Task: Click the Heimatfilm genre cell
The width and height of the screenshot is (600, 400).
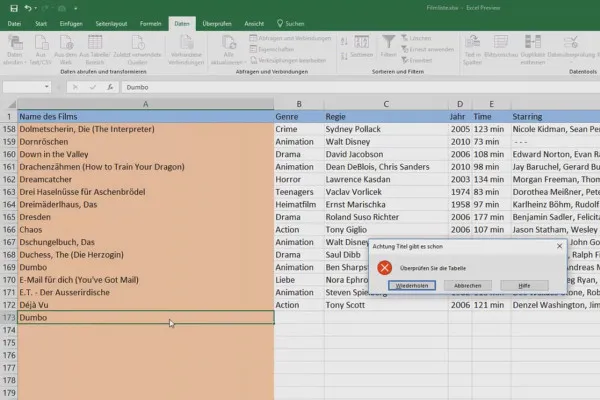Action: point(299,204)
